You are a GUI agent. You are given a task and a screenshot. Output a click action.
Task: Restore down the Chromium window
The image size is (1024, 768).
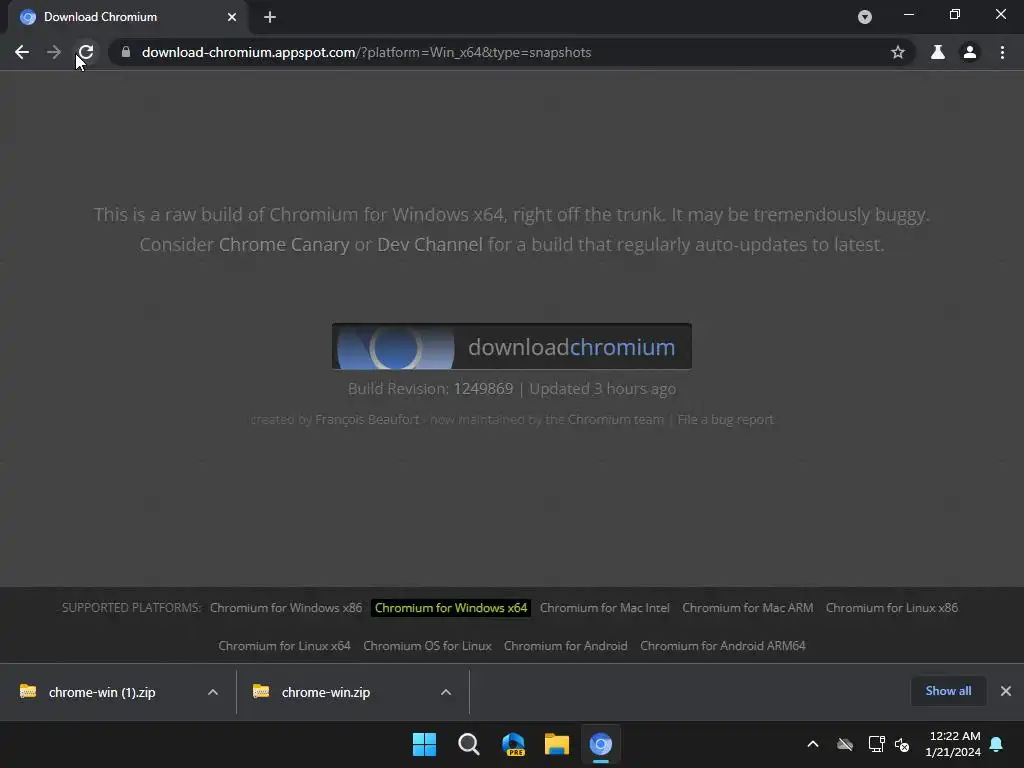coord(955,14)
